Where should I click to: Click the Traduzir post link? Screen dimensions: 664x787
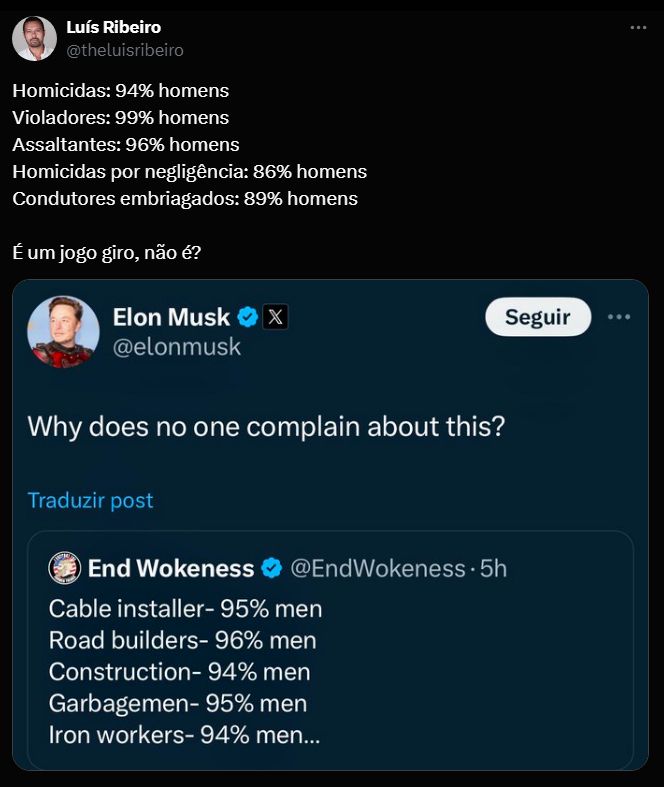point(90,500)
